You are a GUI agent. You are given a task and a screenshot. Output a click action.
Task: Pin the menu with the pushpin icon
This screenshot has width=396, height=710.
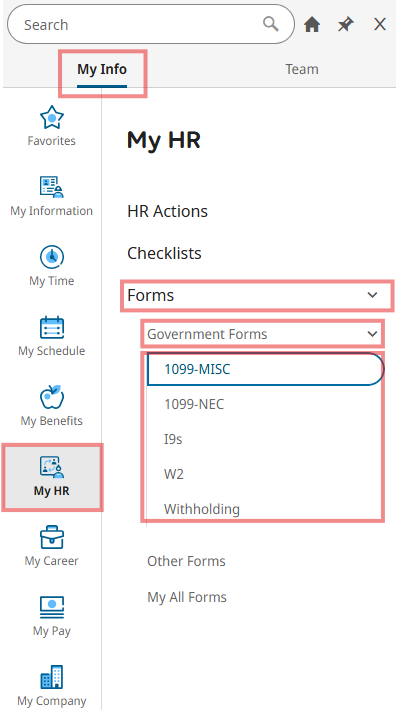[346, 24]
